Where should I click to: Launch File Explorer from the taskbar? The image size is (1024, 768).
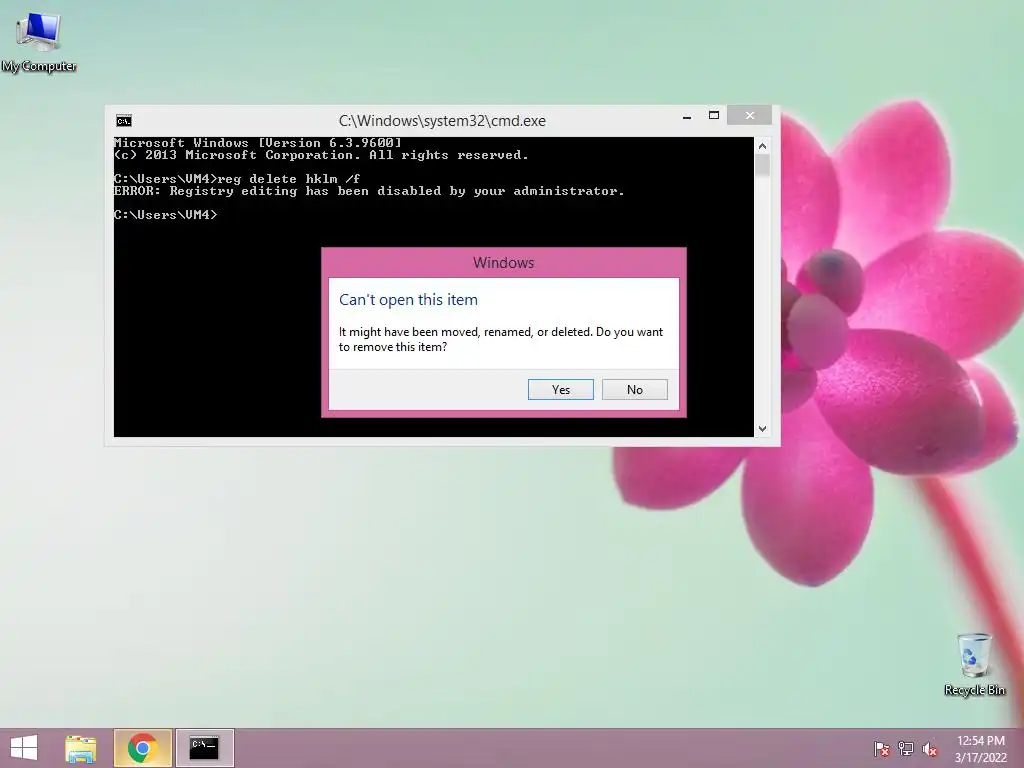(x=81, y=748)
